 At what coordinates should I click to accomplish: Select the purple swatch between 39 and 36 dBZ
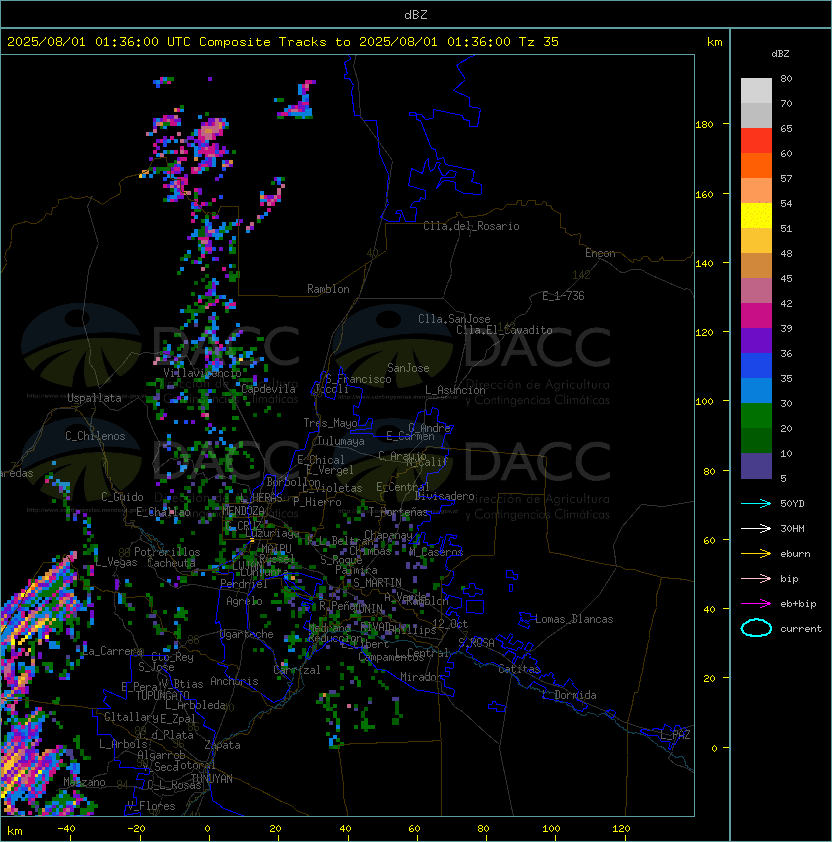click(x=756, y=340)
